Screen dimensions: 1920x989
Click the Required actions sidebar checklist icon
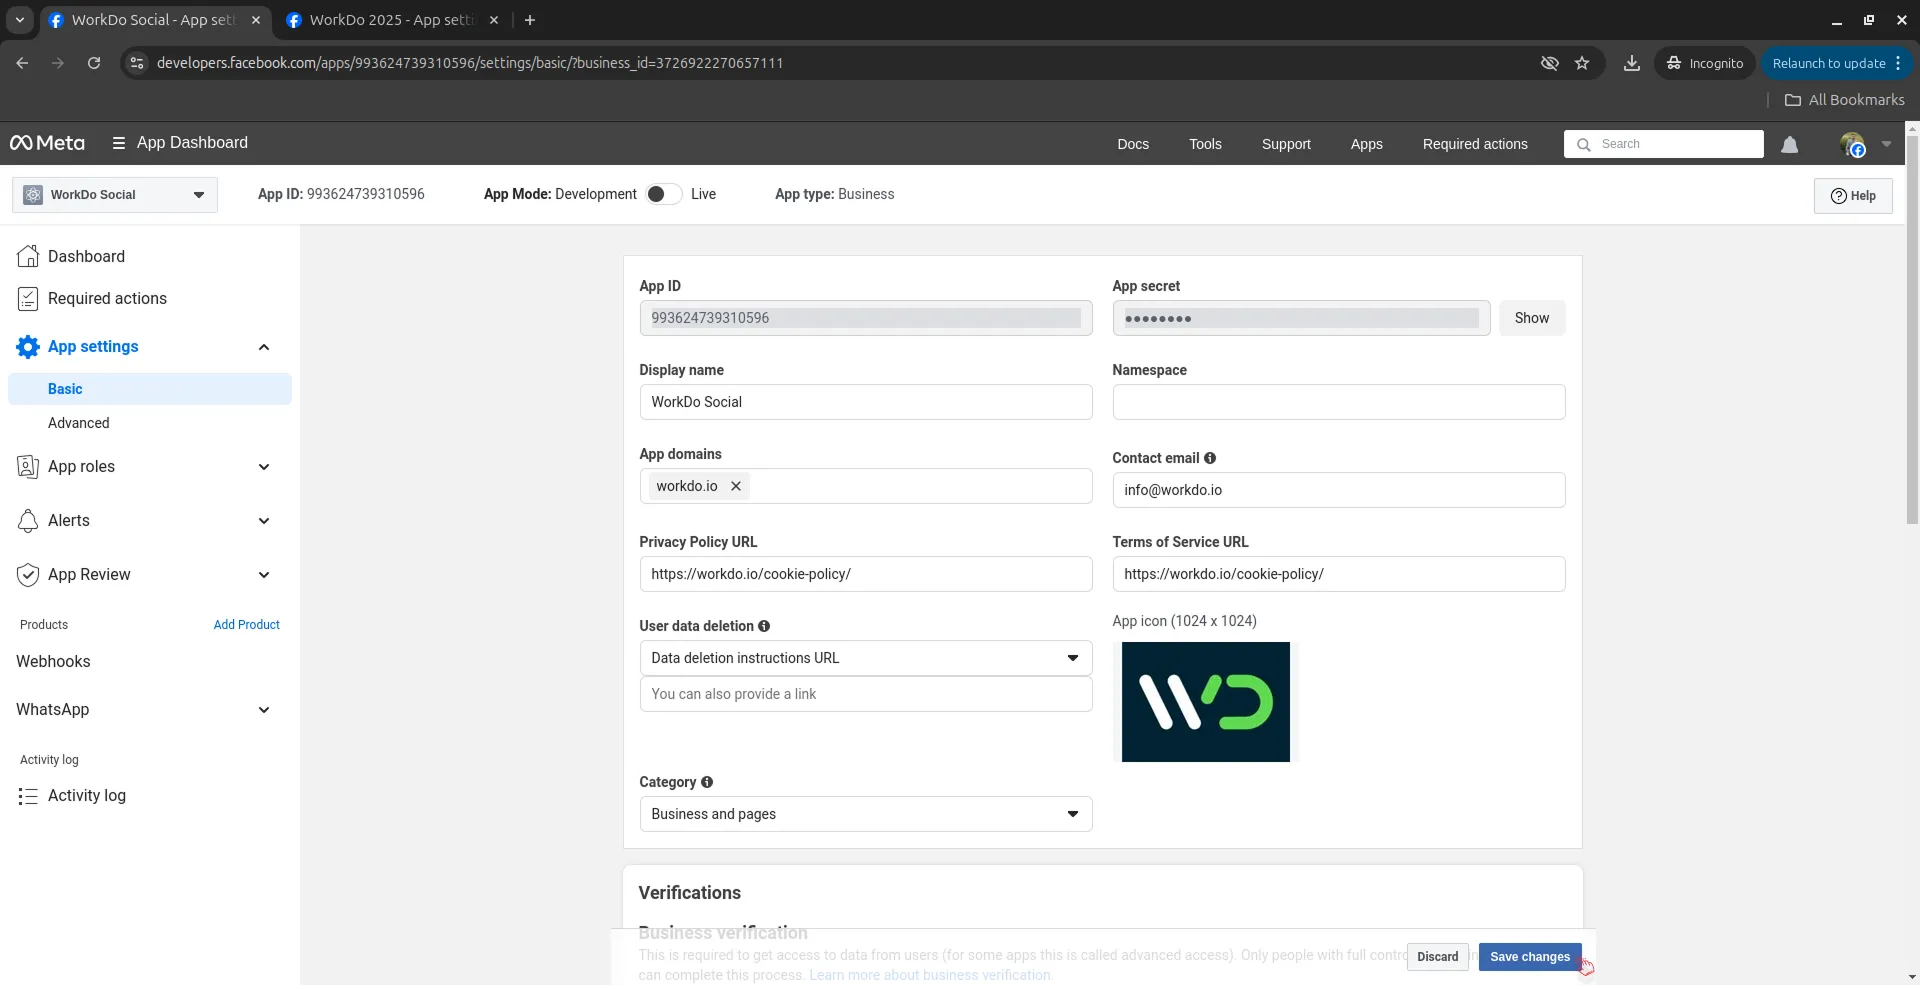(28, 298)
